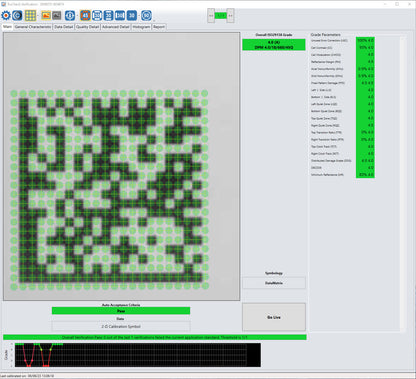The width and height of the screenshot is (416, 379).
Task: Click the blue timer icon before the 45 icon
Action: coord(70,15)
